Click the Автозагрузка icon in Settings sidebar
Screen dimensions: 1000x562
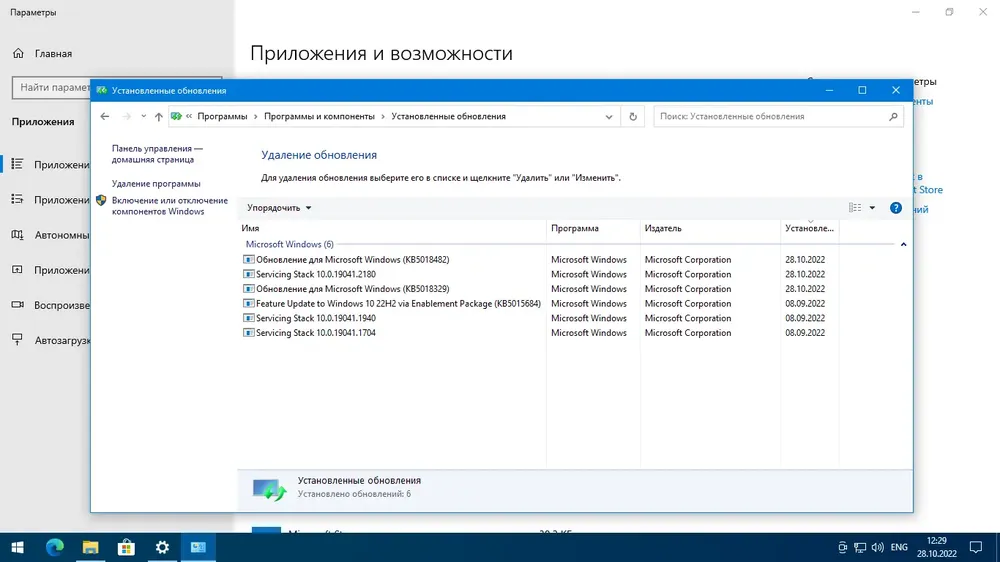pos(17,339)
